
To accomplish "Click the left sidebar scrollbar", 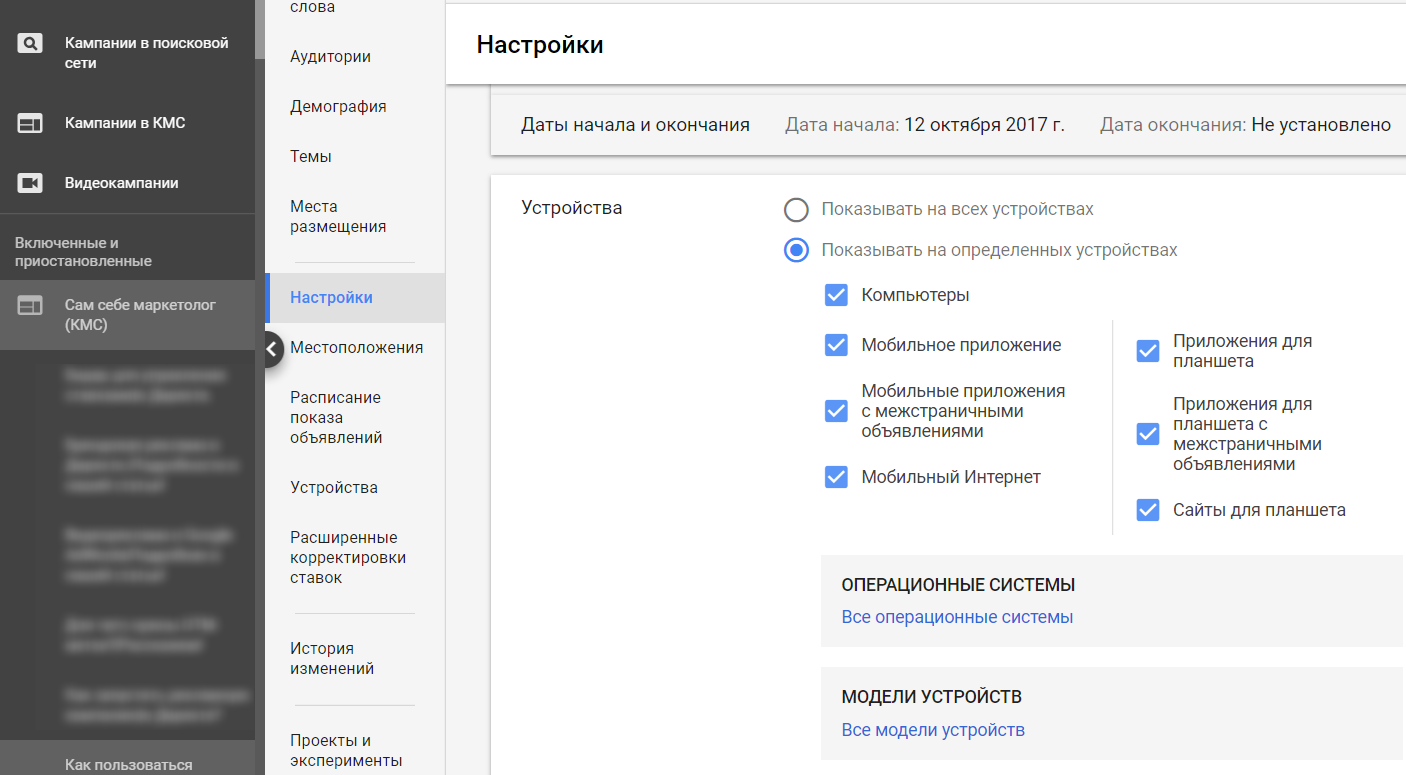I will 260,30.
